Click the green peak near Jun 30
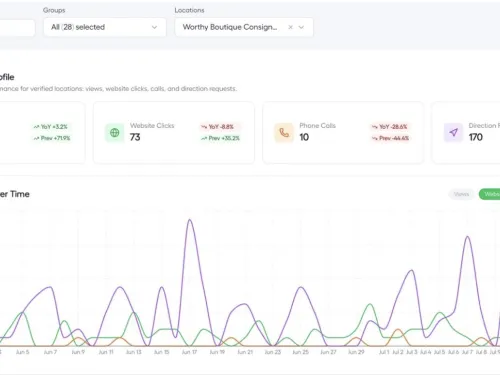 [x=370, y=304]
